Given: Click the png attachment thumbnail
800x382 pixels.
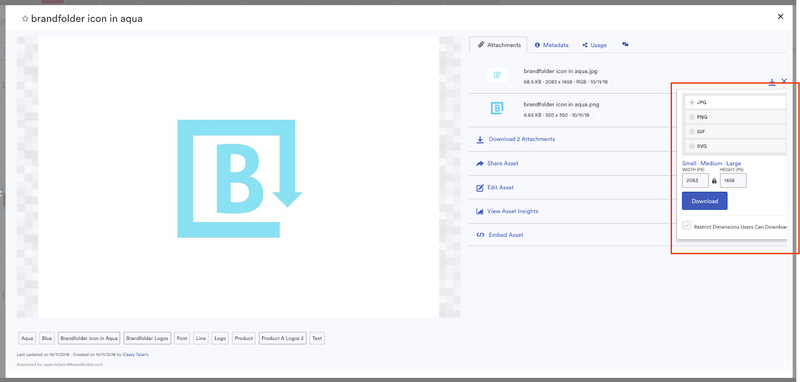Looking at the screenshot, I should point(497,108).
